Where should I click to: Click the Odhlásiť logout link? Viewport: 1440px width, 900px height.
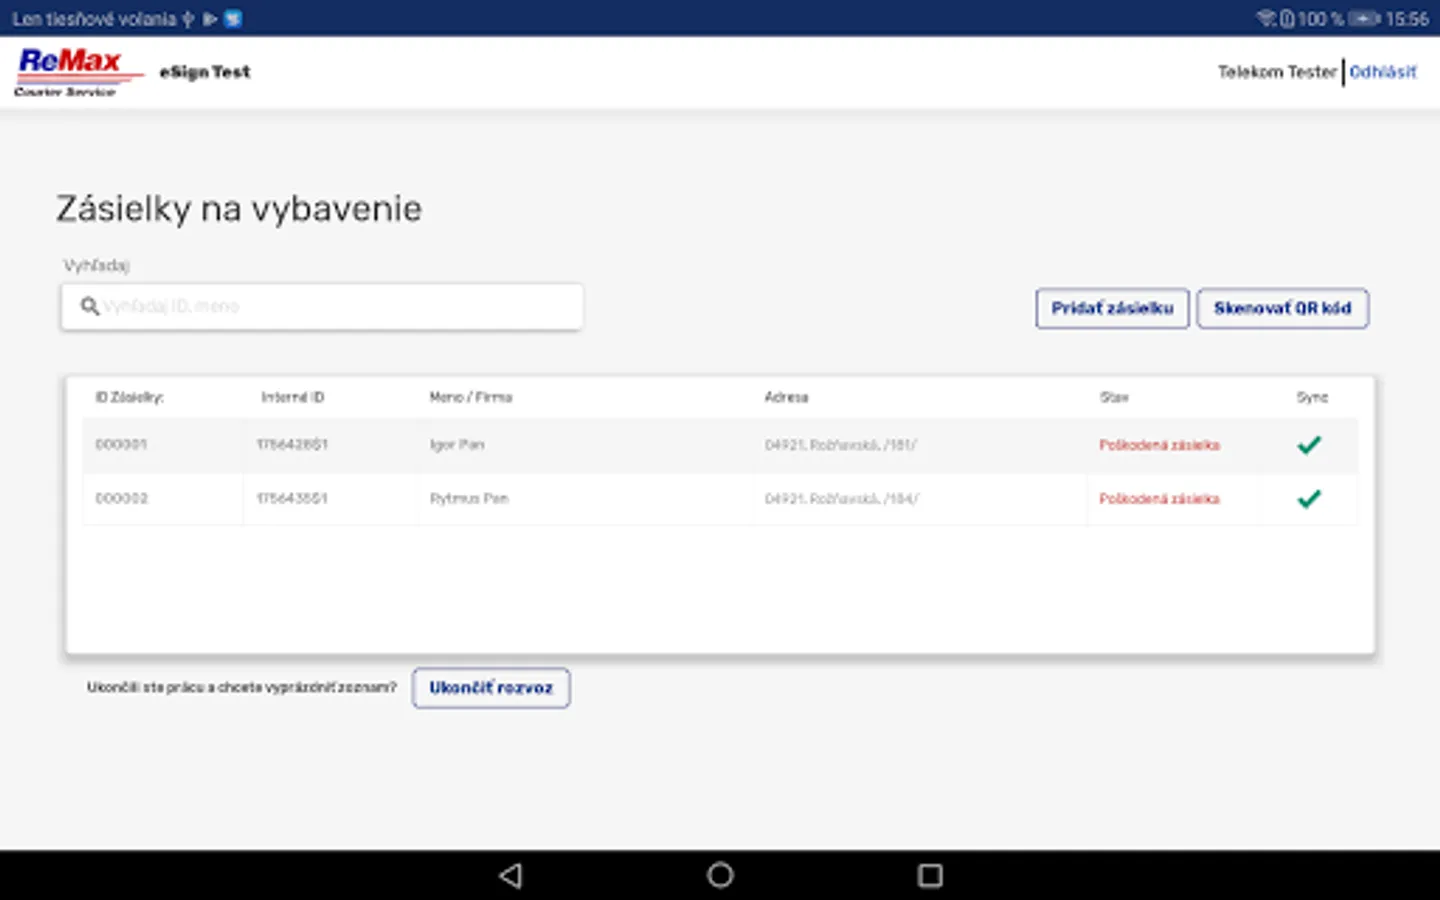point(1383,72)
